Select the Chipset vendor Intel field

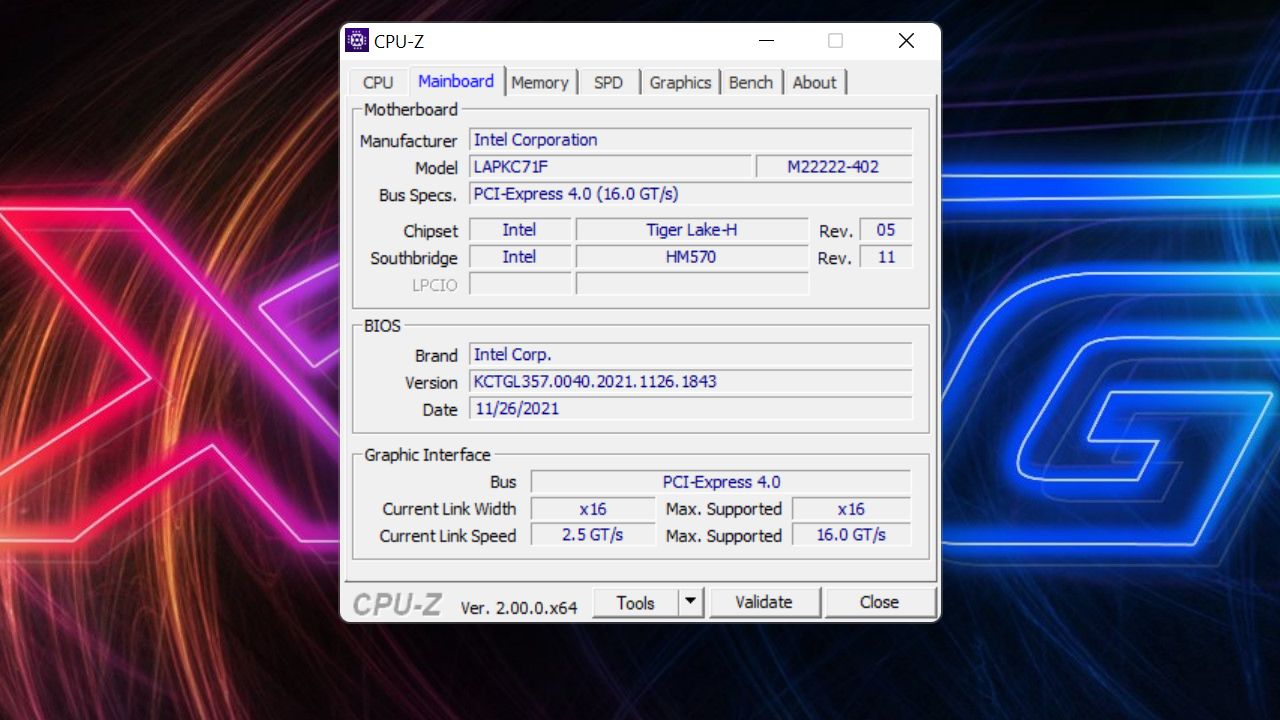520,230
